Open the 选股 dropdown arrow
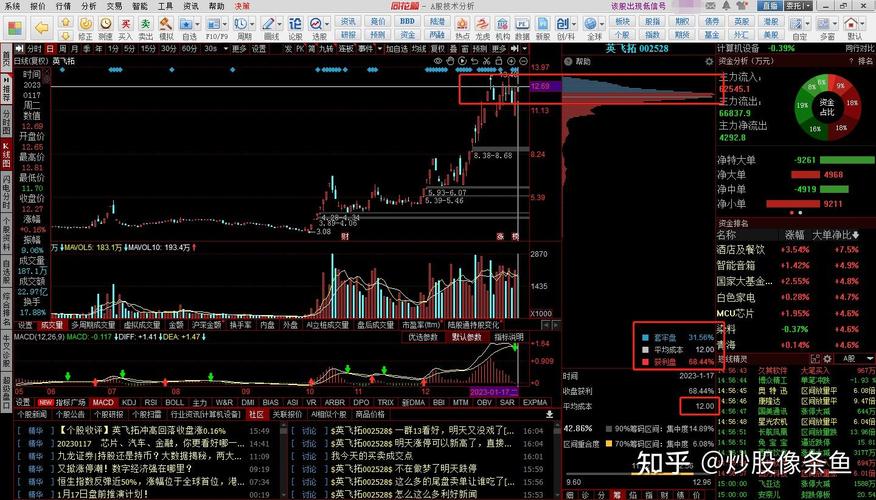Image resolution: width=876 pixels, height=500 pixels. click(x=327, y=24)
